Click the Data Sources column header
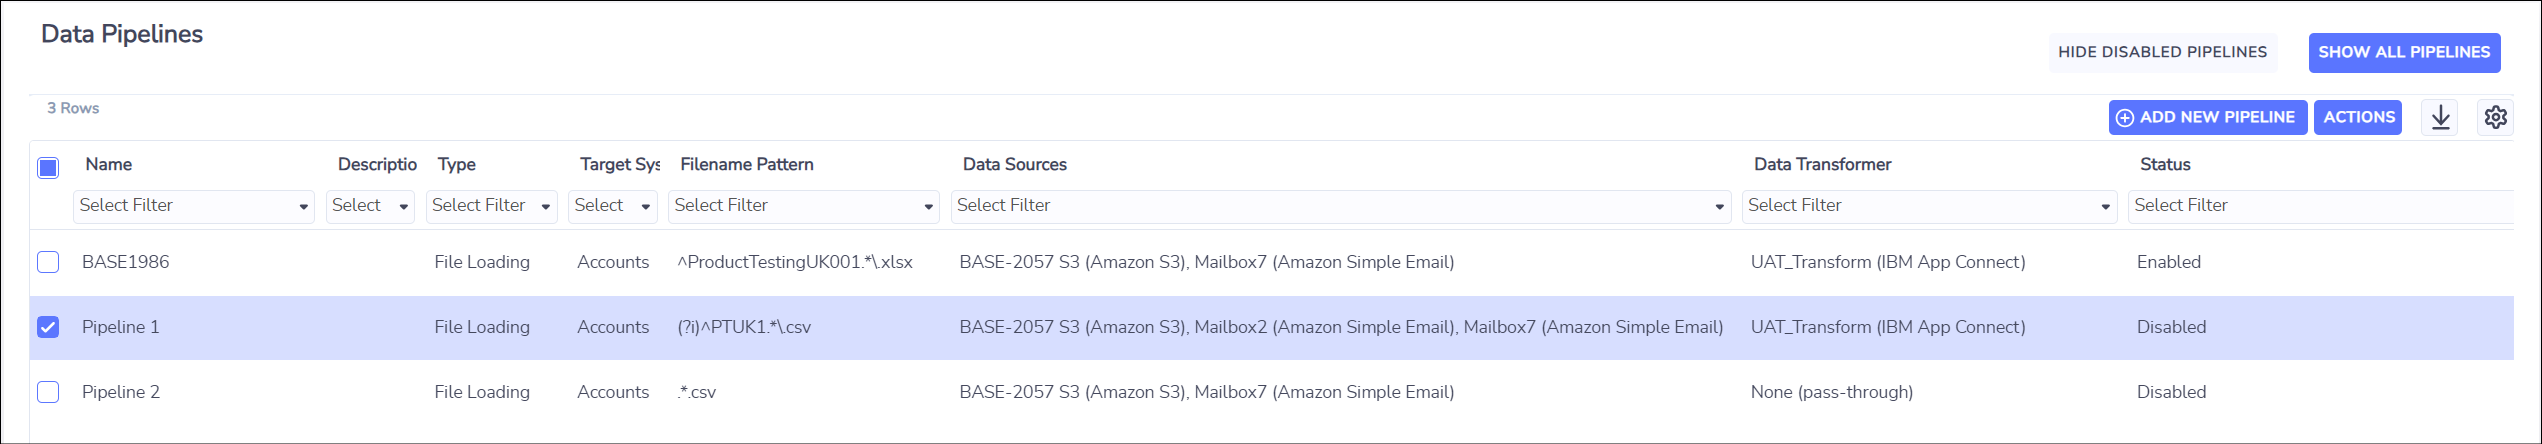This screenshot has height=444, width=2542. pyautogui.click(x=1014, y=164)
